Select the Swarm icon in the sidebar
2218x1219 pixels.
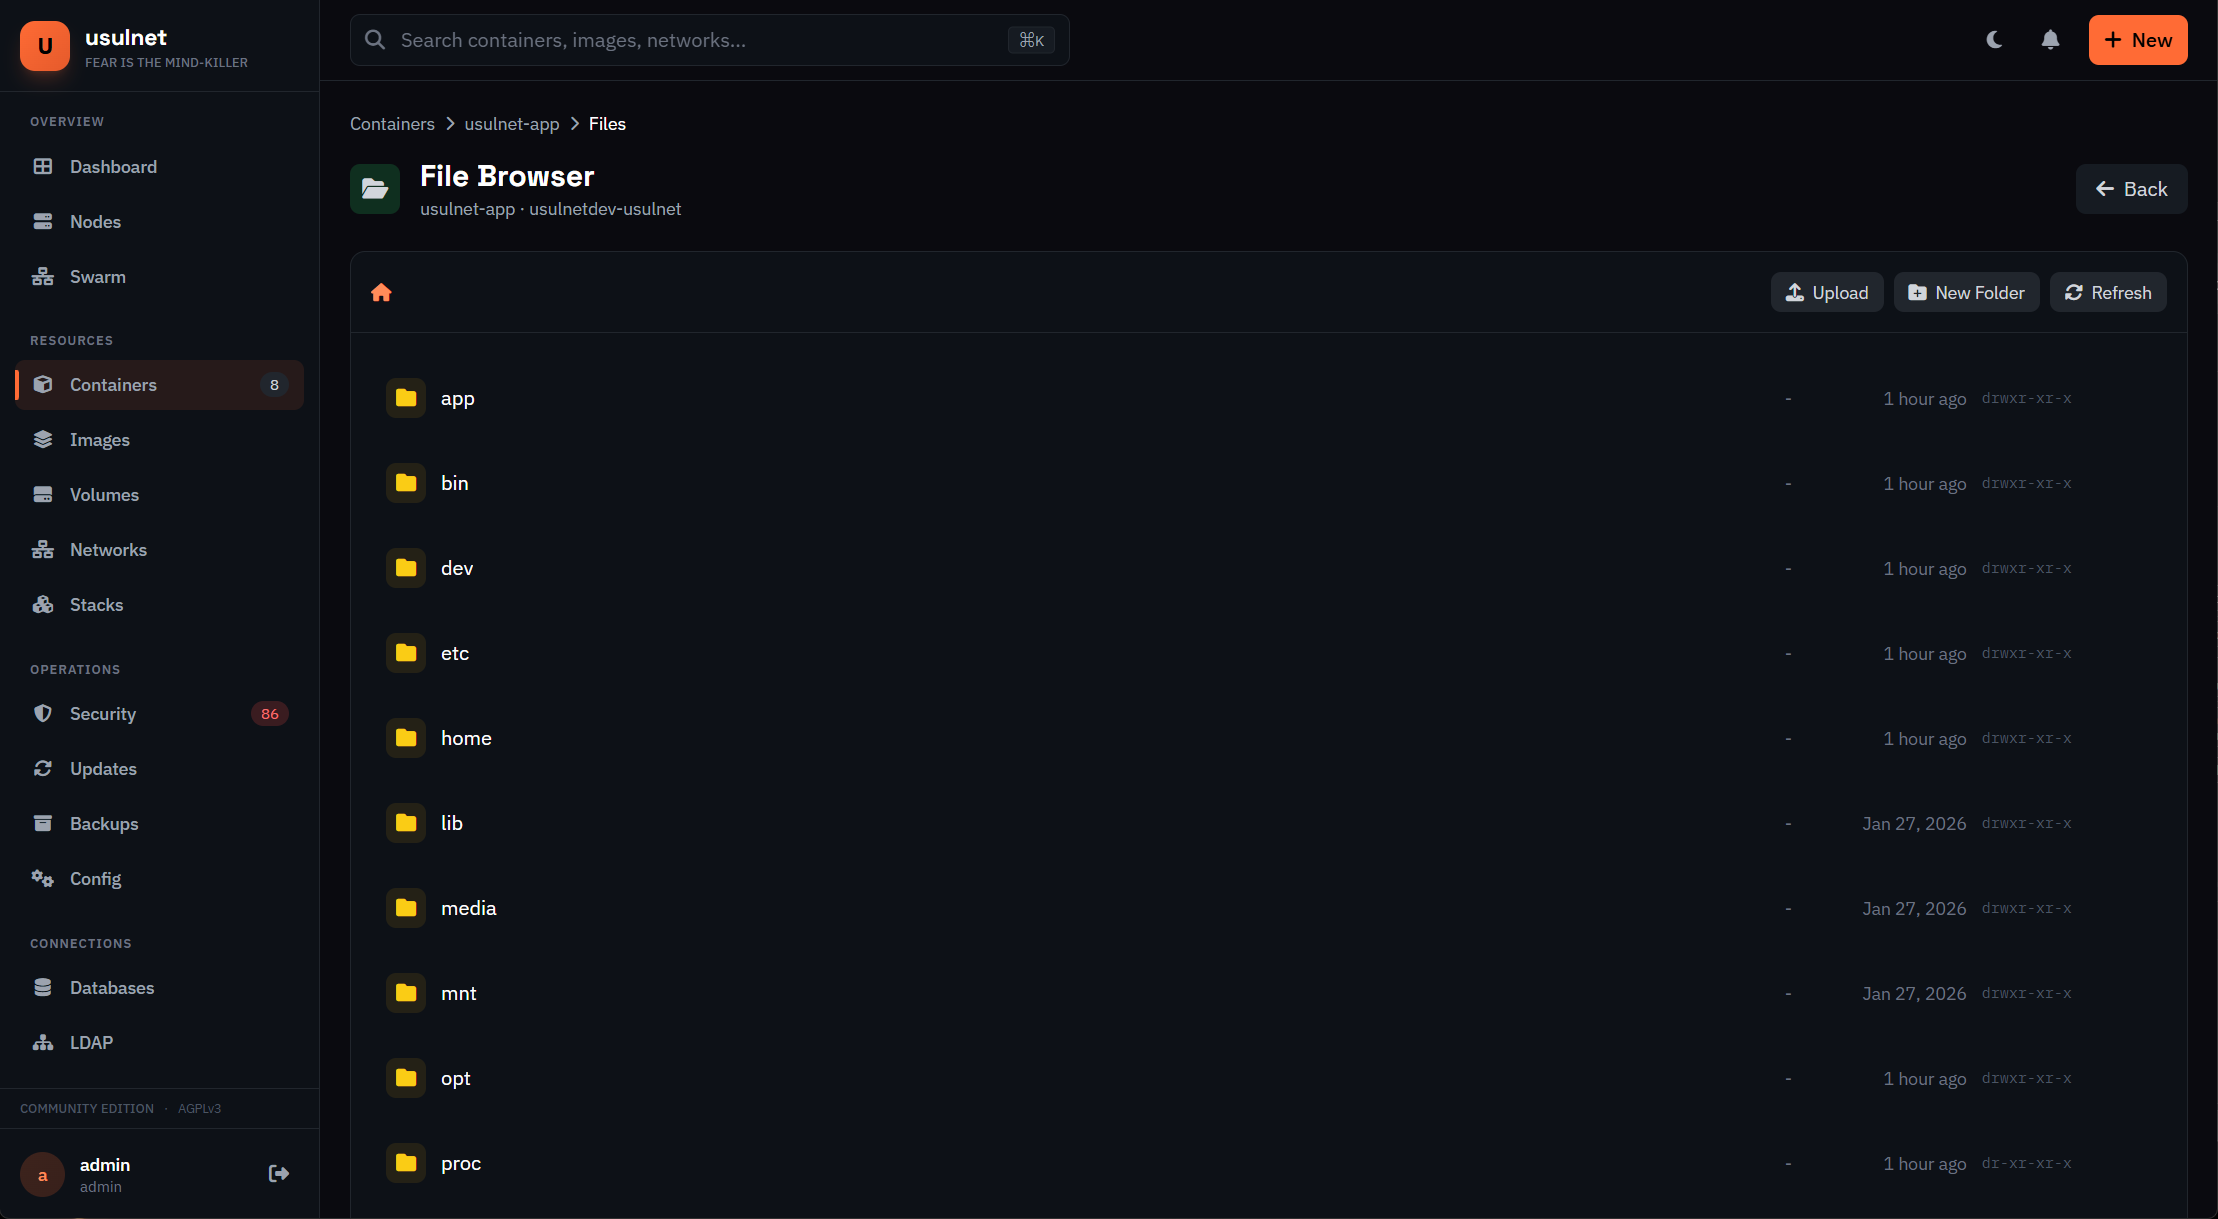point(43,276)
